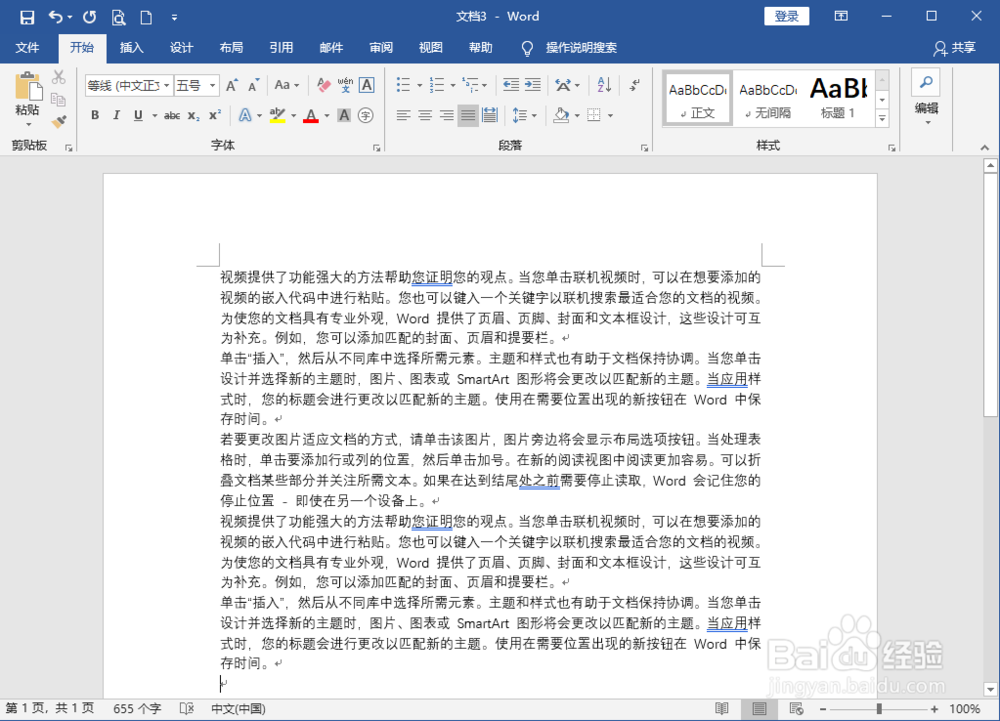Open language setting 中文(中国) in status bar

238,708
